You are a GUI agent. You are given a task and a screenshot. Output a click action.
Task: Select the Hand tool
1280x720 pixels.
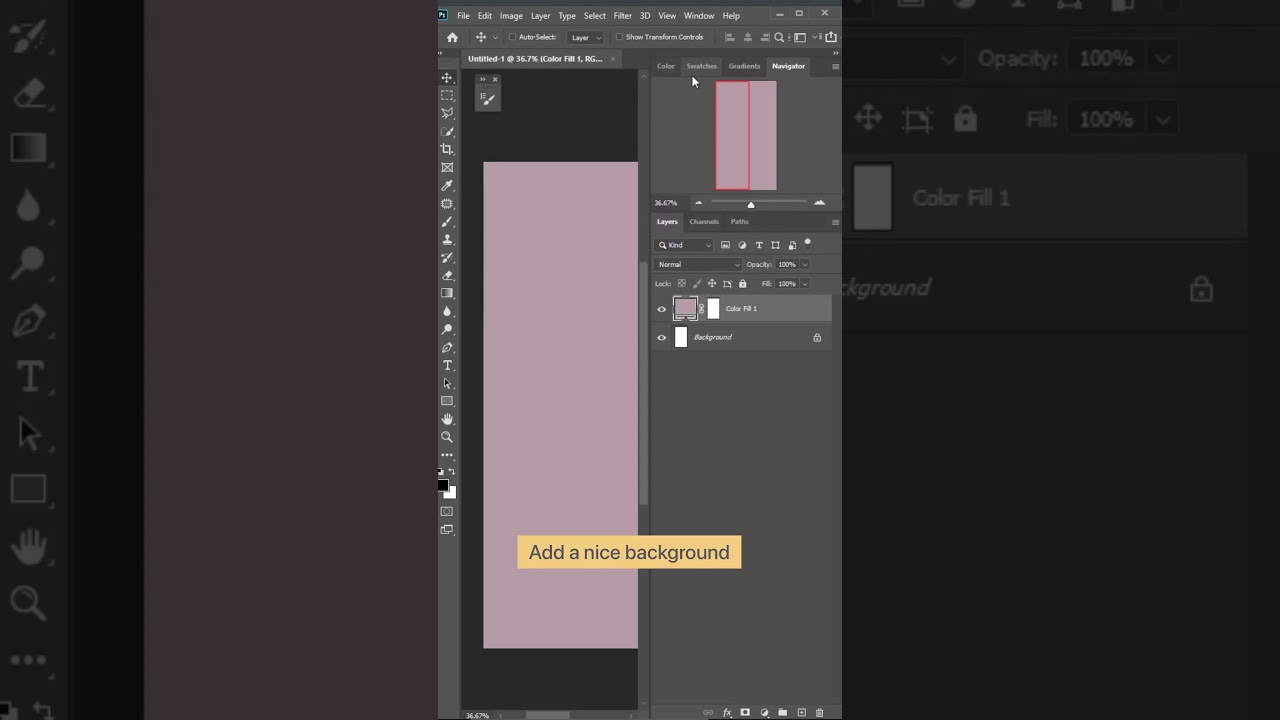coord(447,419)
